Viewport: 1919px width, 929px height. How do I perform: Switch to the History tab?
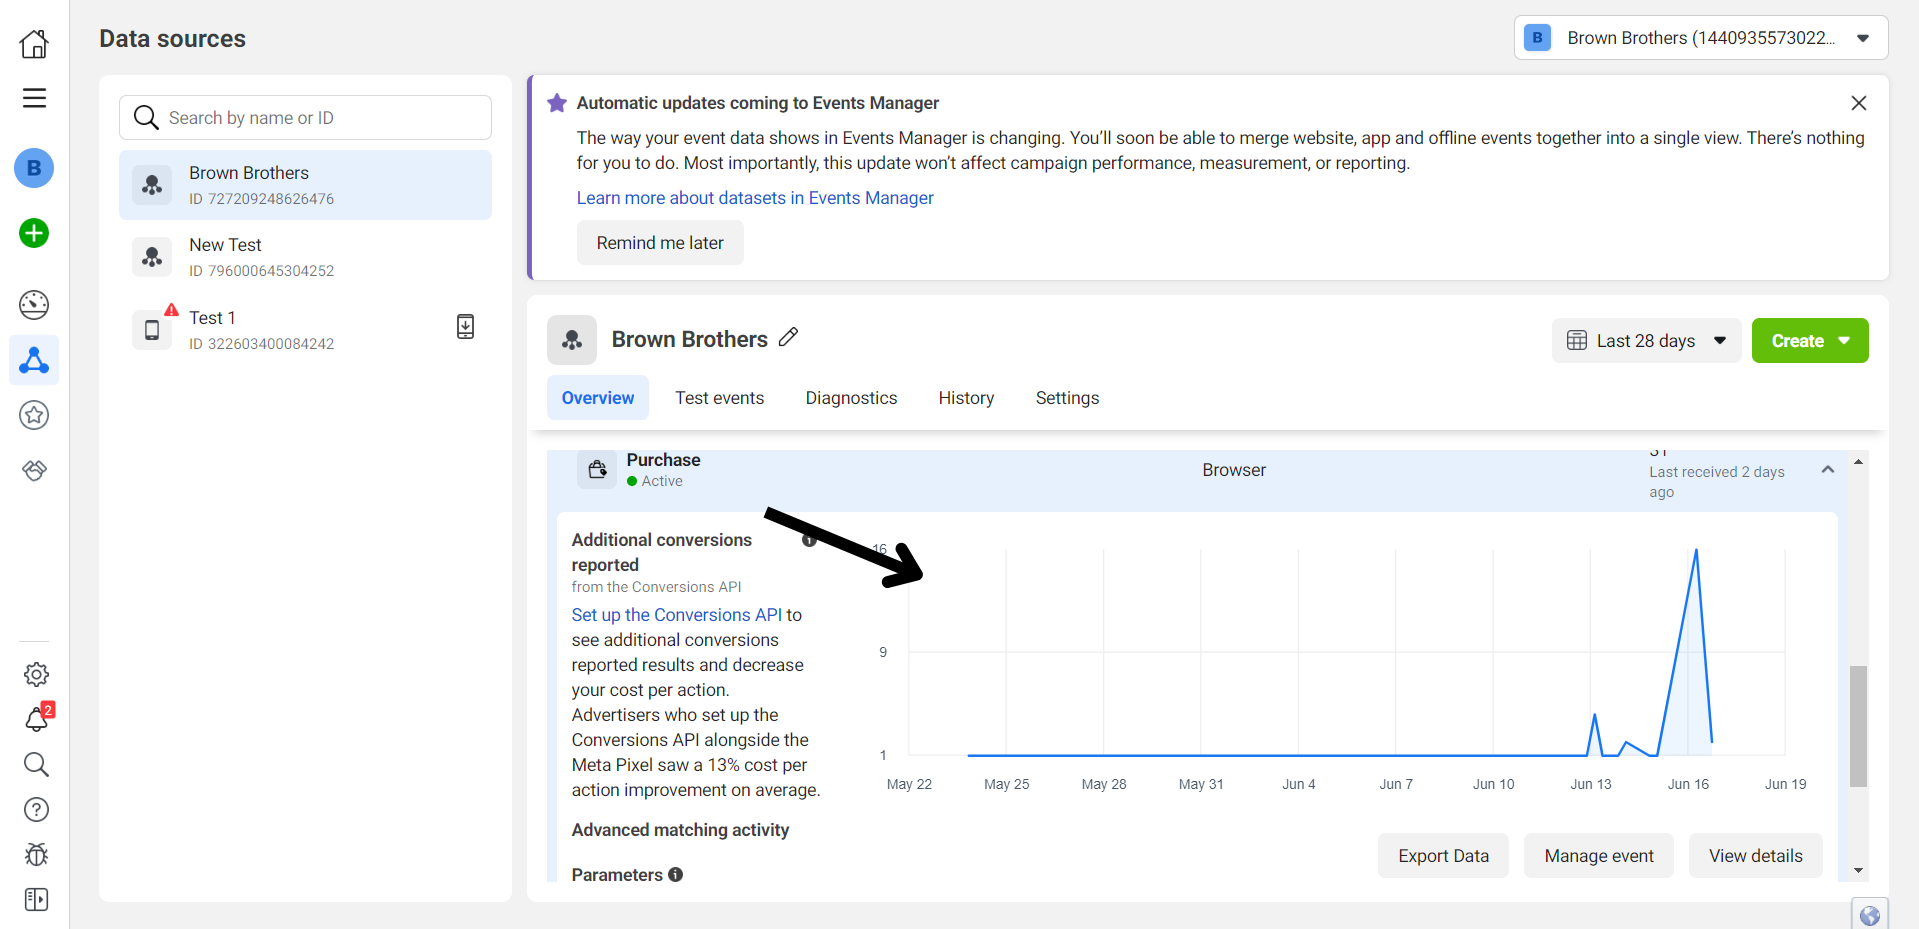pyautogui.click(x=966, y=398)
